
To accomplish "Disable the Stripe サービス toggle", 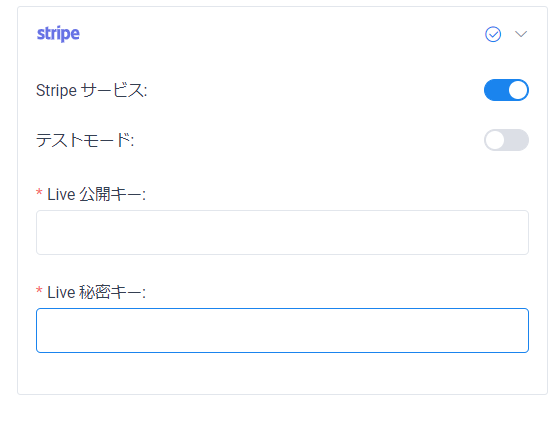I will (506, 90).
